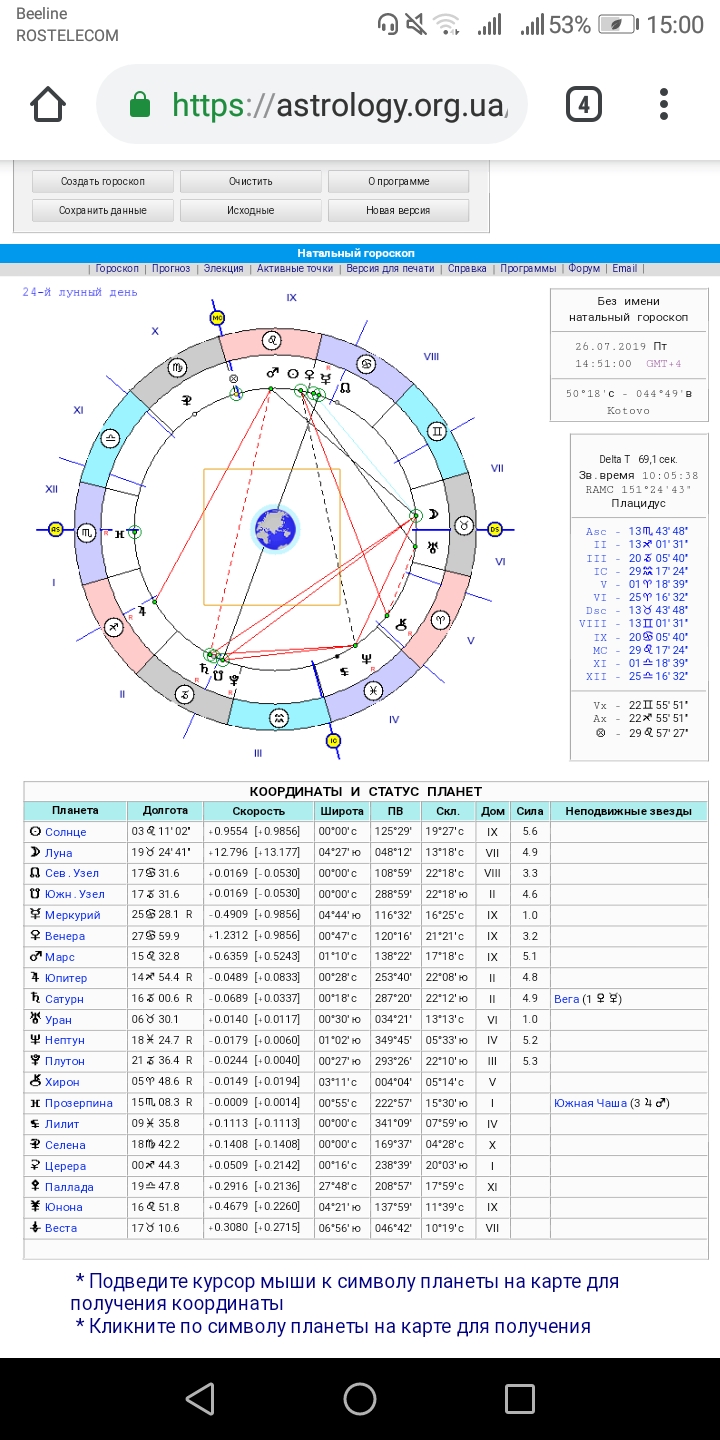Click the Aquarius sign on the chart ring
The image size is (720, 1440).
click(x=280, y=717)
